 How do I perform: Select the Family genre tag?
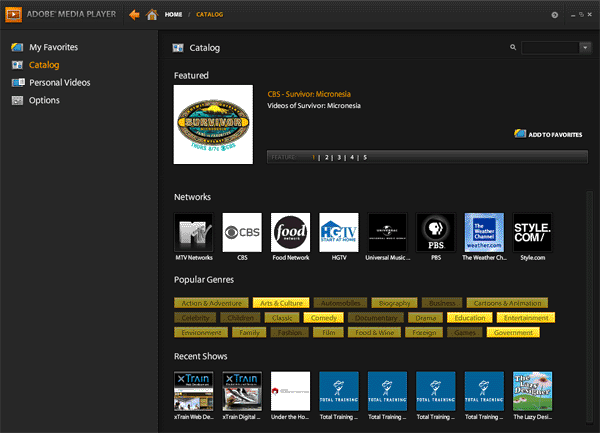pos(249,332)
